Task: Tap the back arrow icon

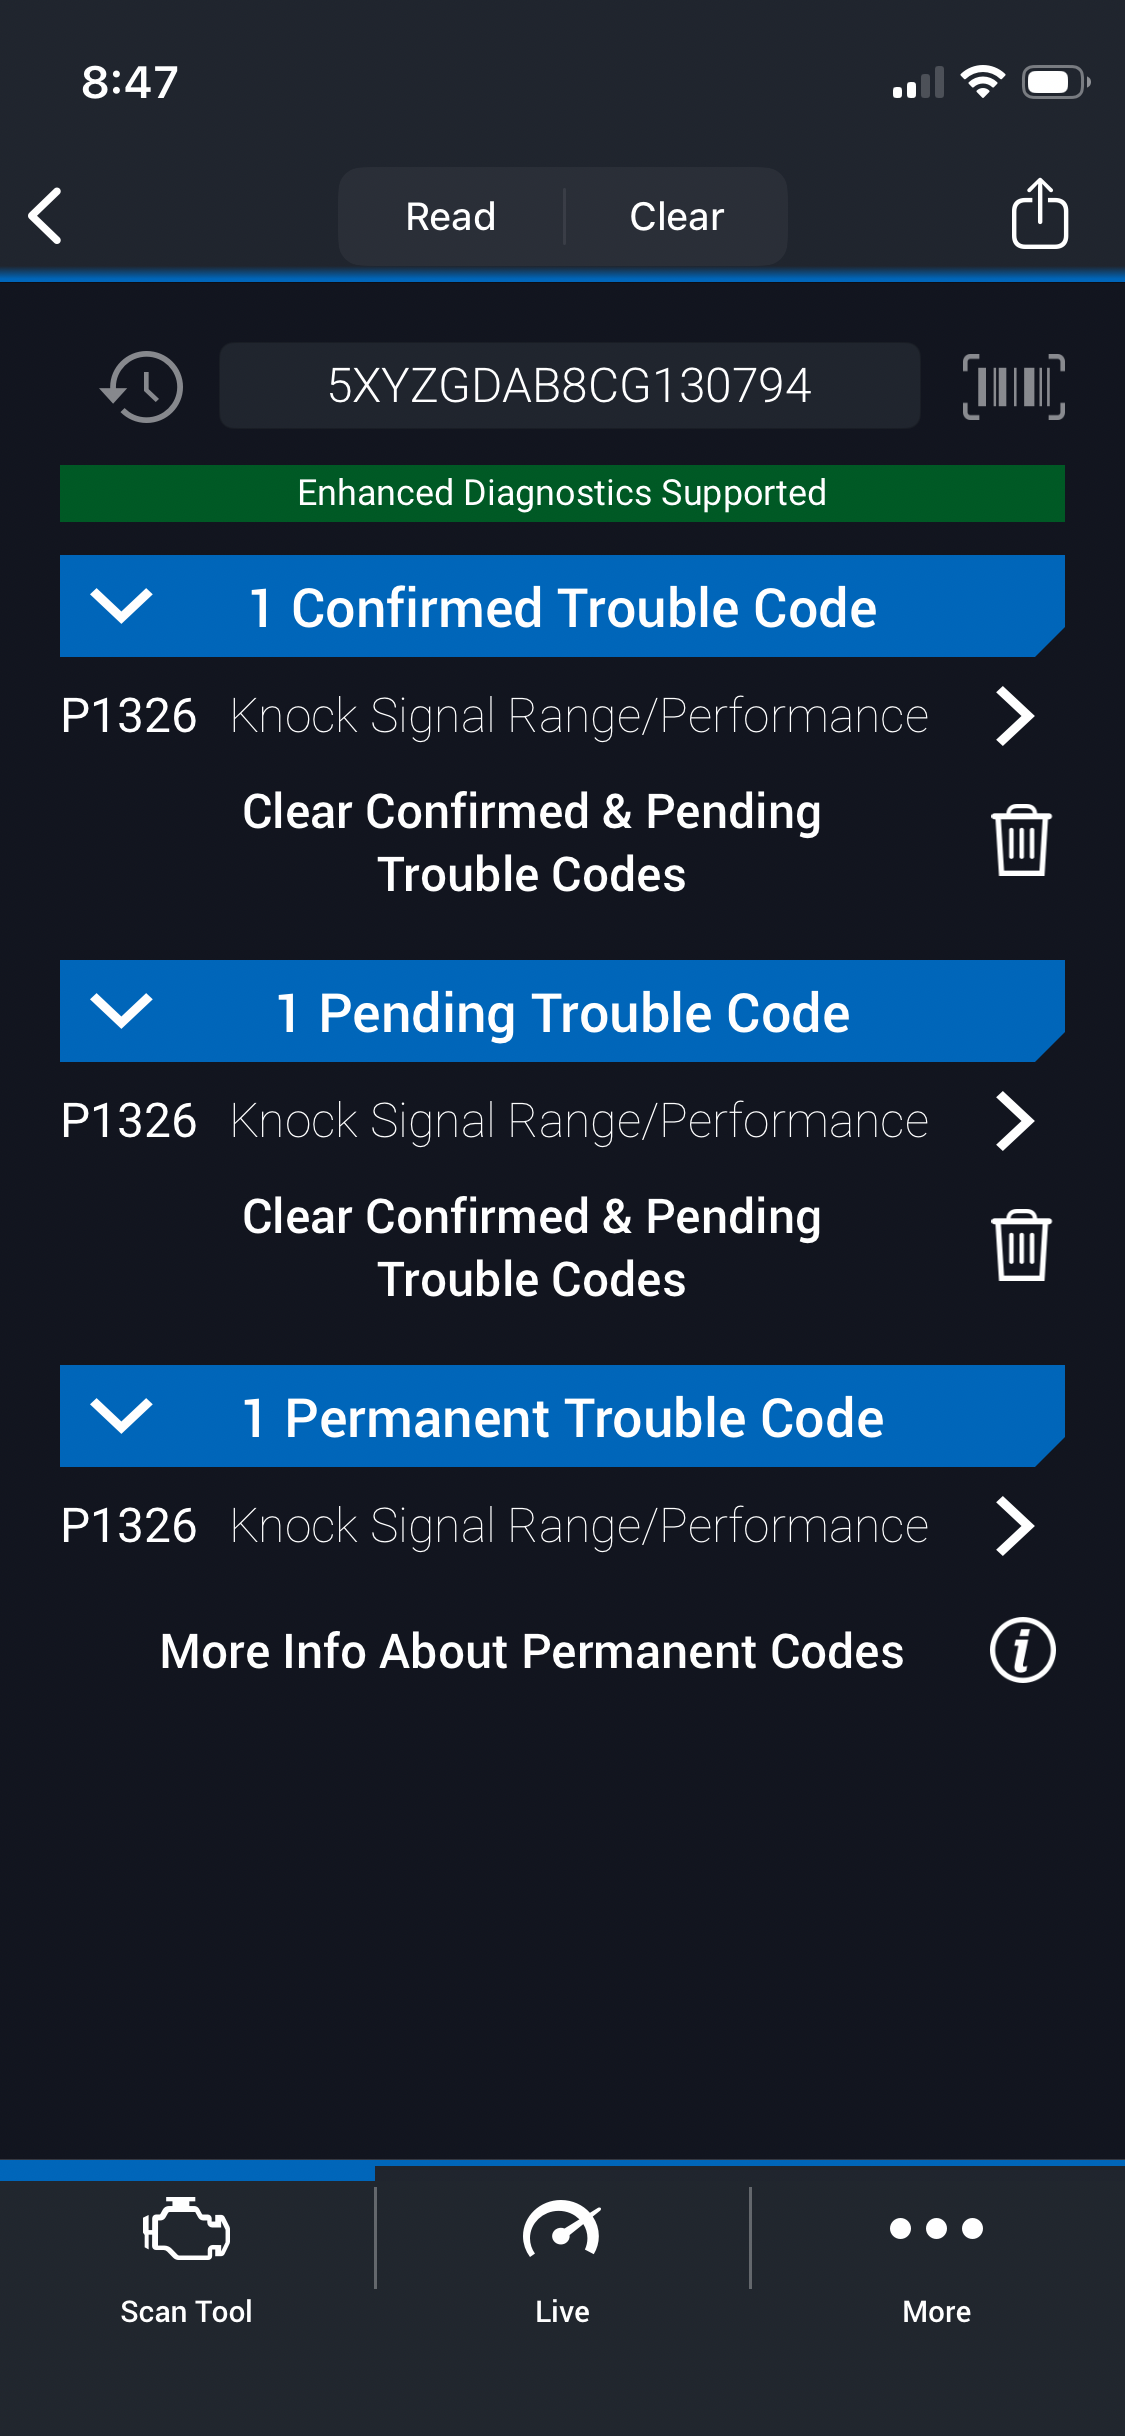Action: point(46,216)
